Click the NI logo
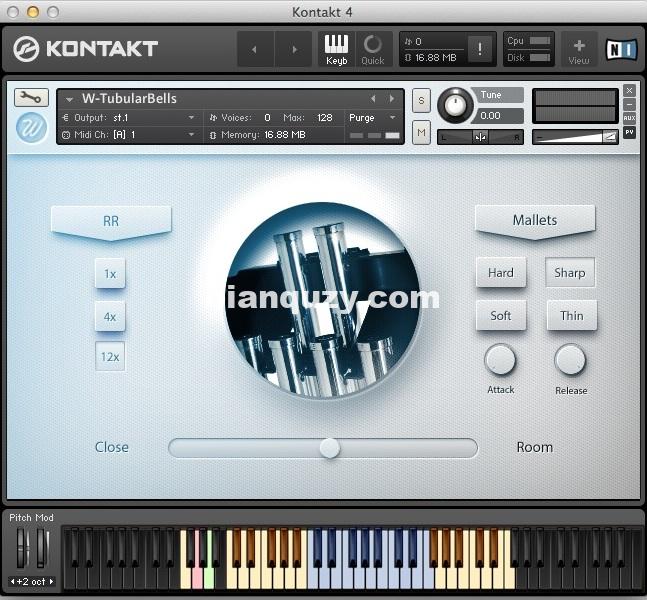The height and width of the screenshot is (600, 647). pos(621,50)
